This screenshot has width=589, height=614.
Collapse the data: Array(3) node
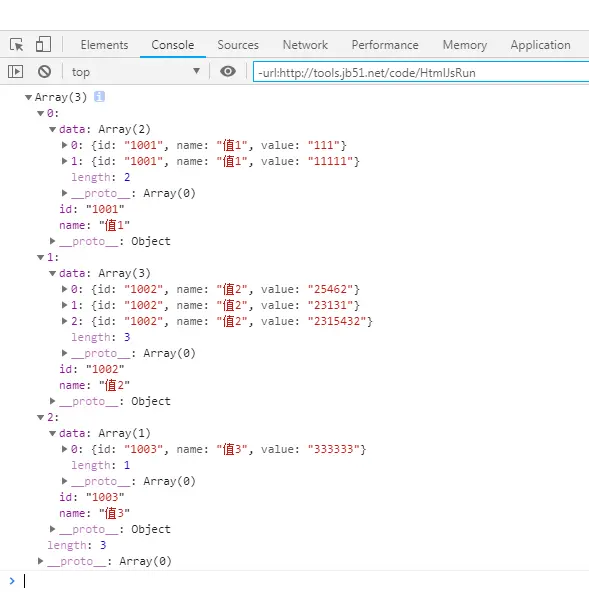click(x=52, y=273)
